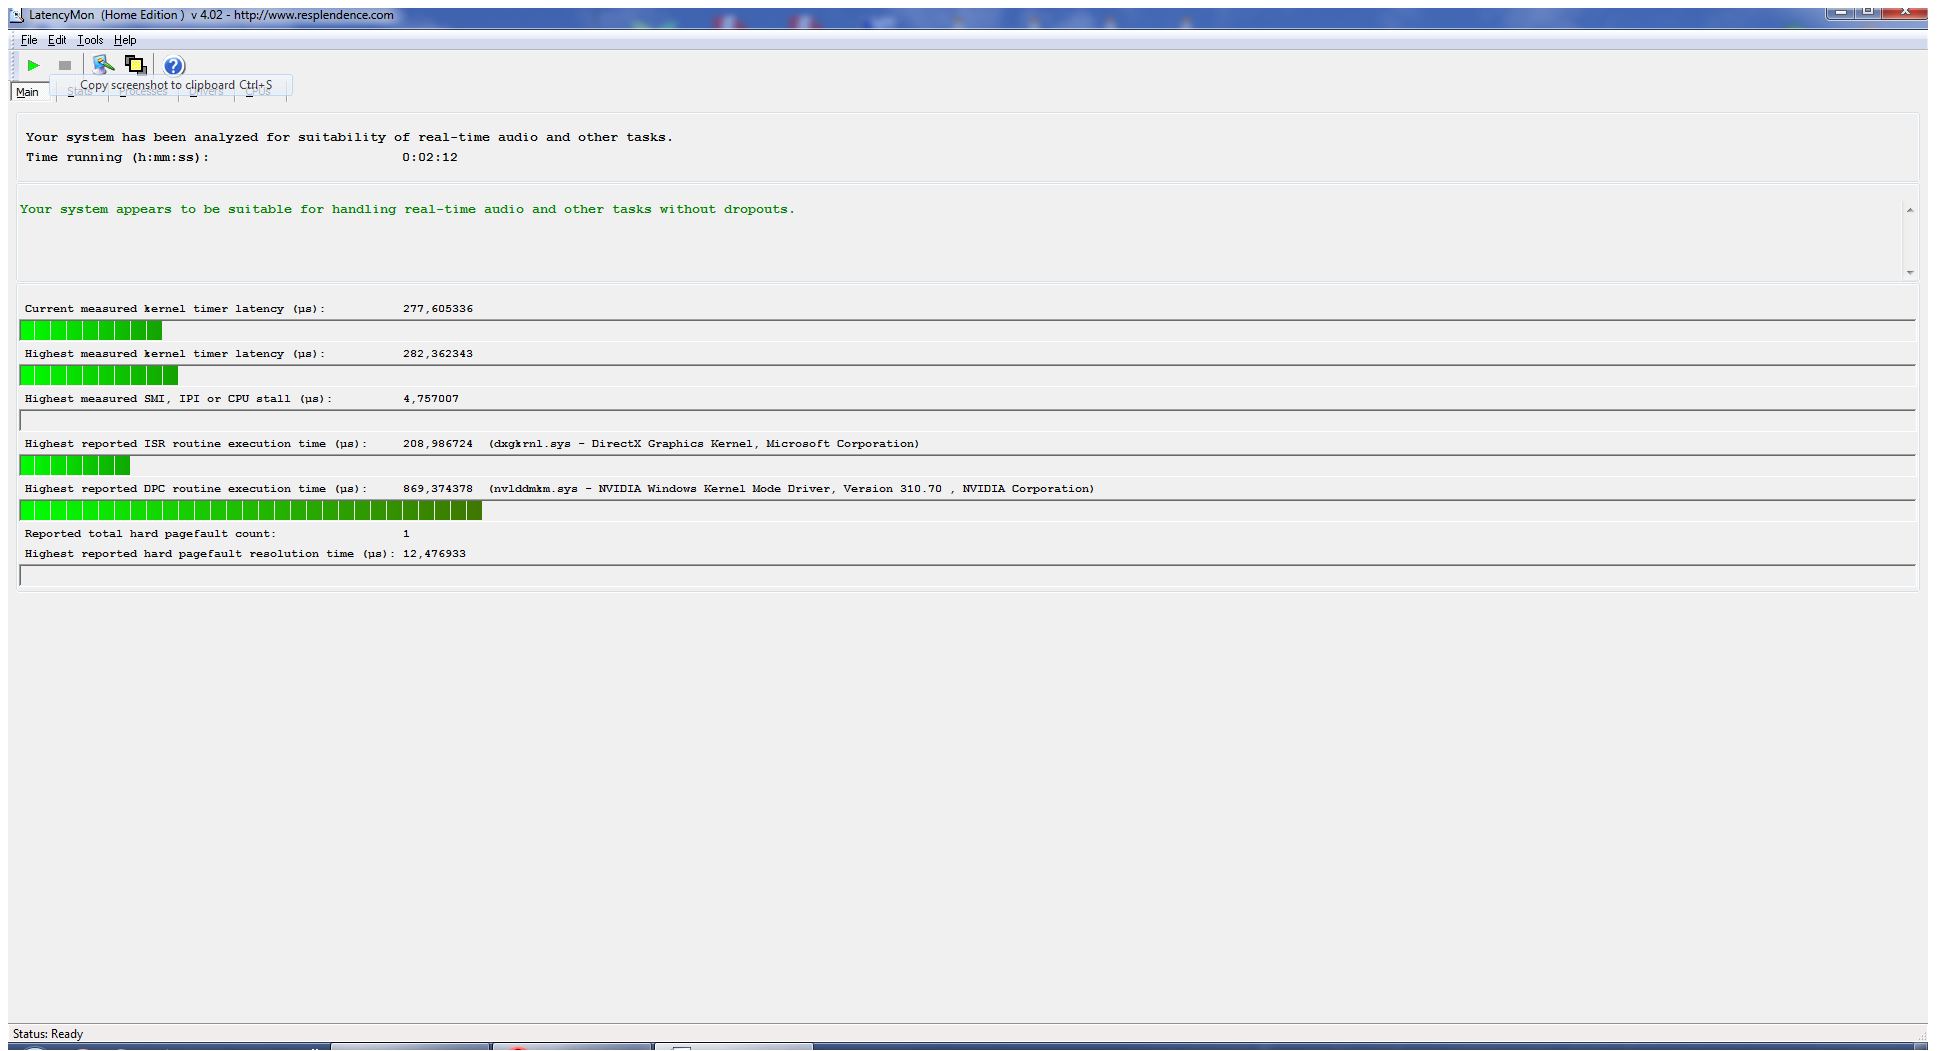Click the current latency value 277,605336
This screenshot has width=1937, height=1051.
coord(438,309)
